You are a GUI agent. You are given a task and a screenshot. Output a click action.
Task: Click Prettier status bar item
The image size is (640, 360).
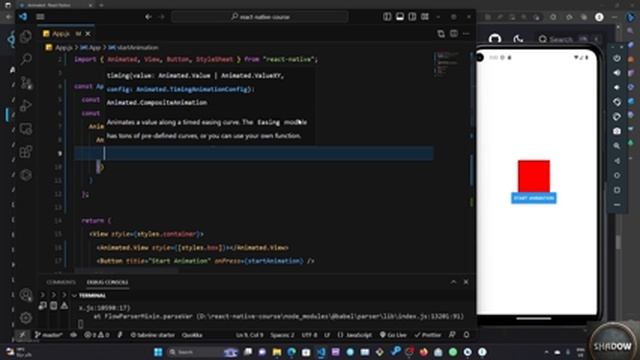click(x=428, y=335)
